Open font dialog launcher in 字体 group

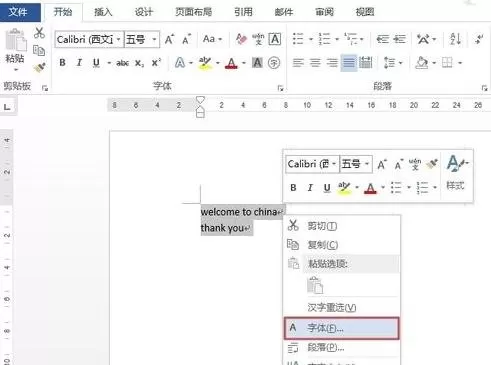280,88
